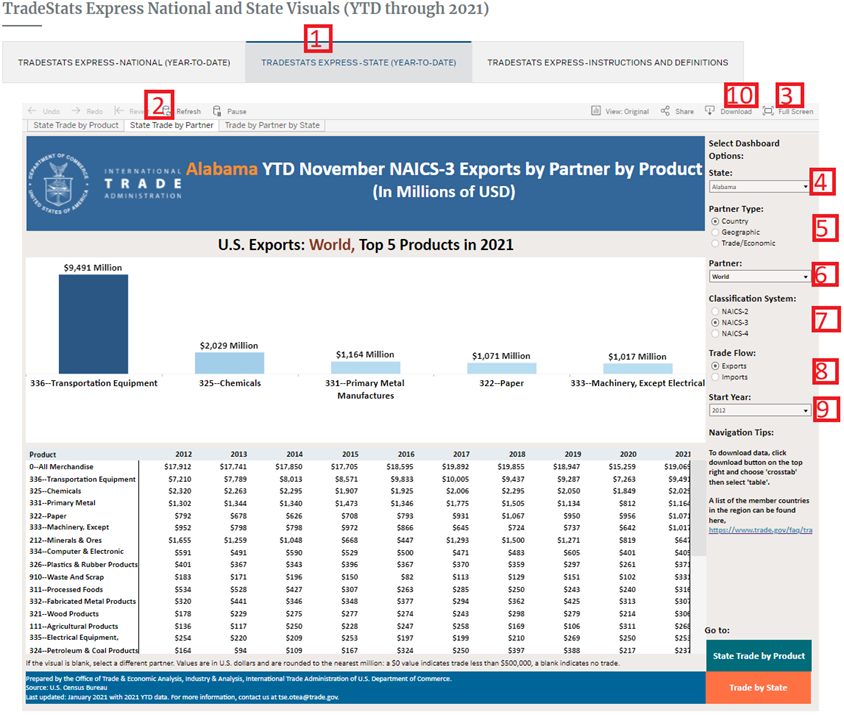
Task: Select the 321--Wood Products row label
Action: tap(64, 614)
